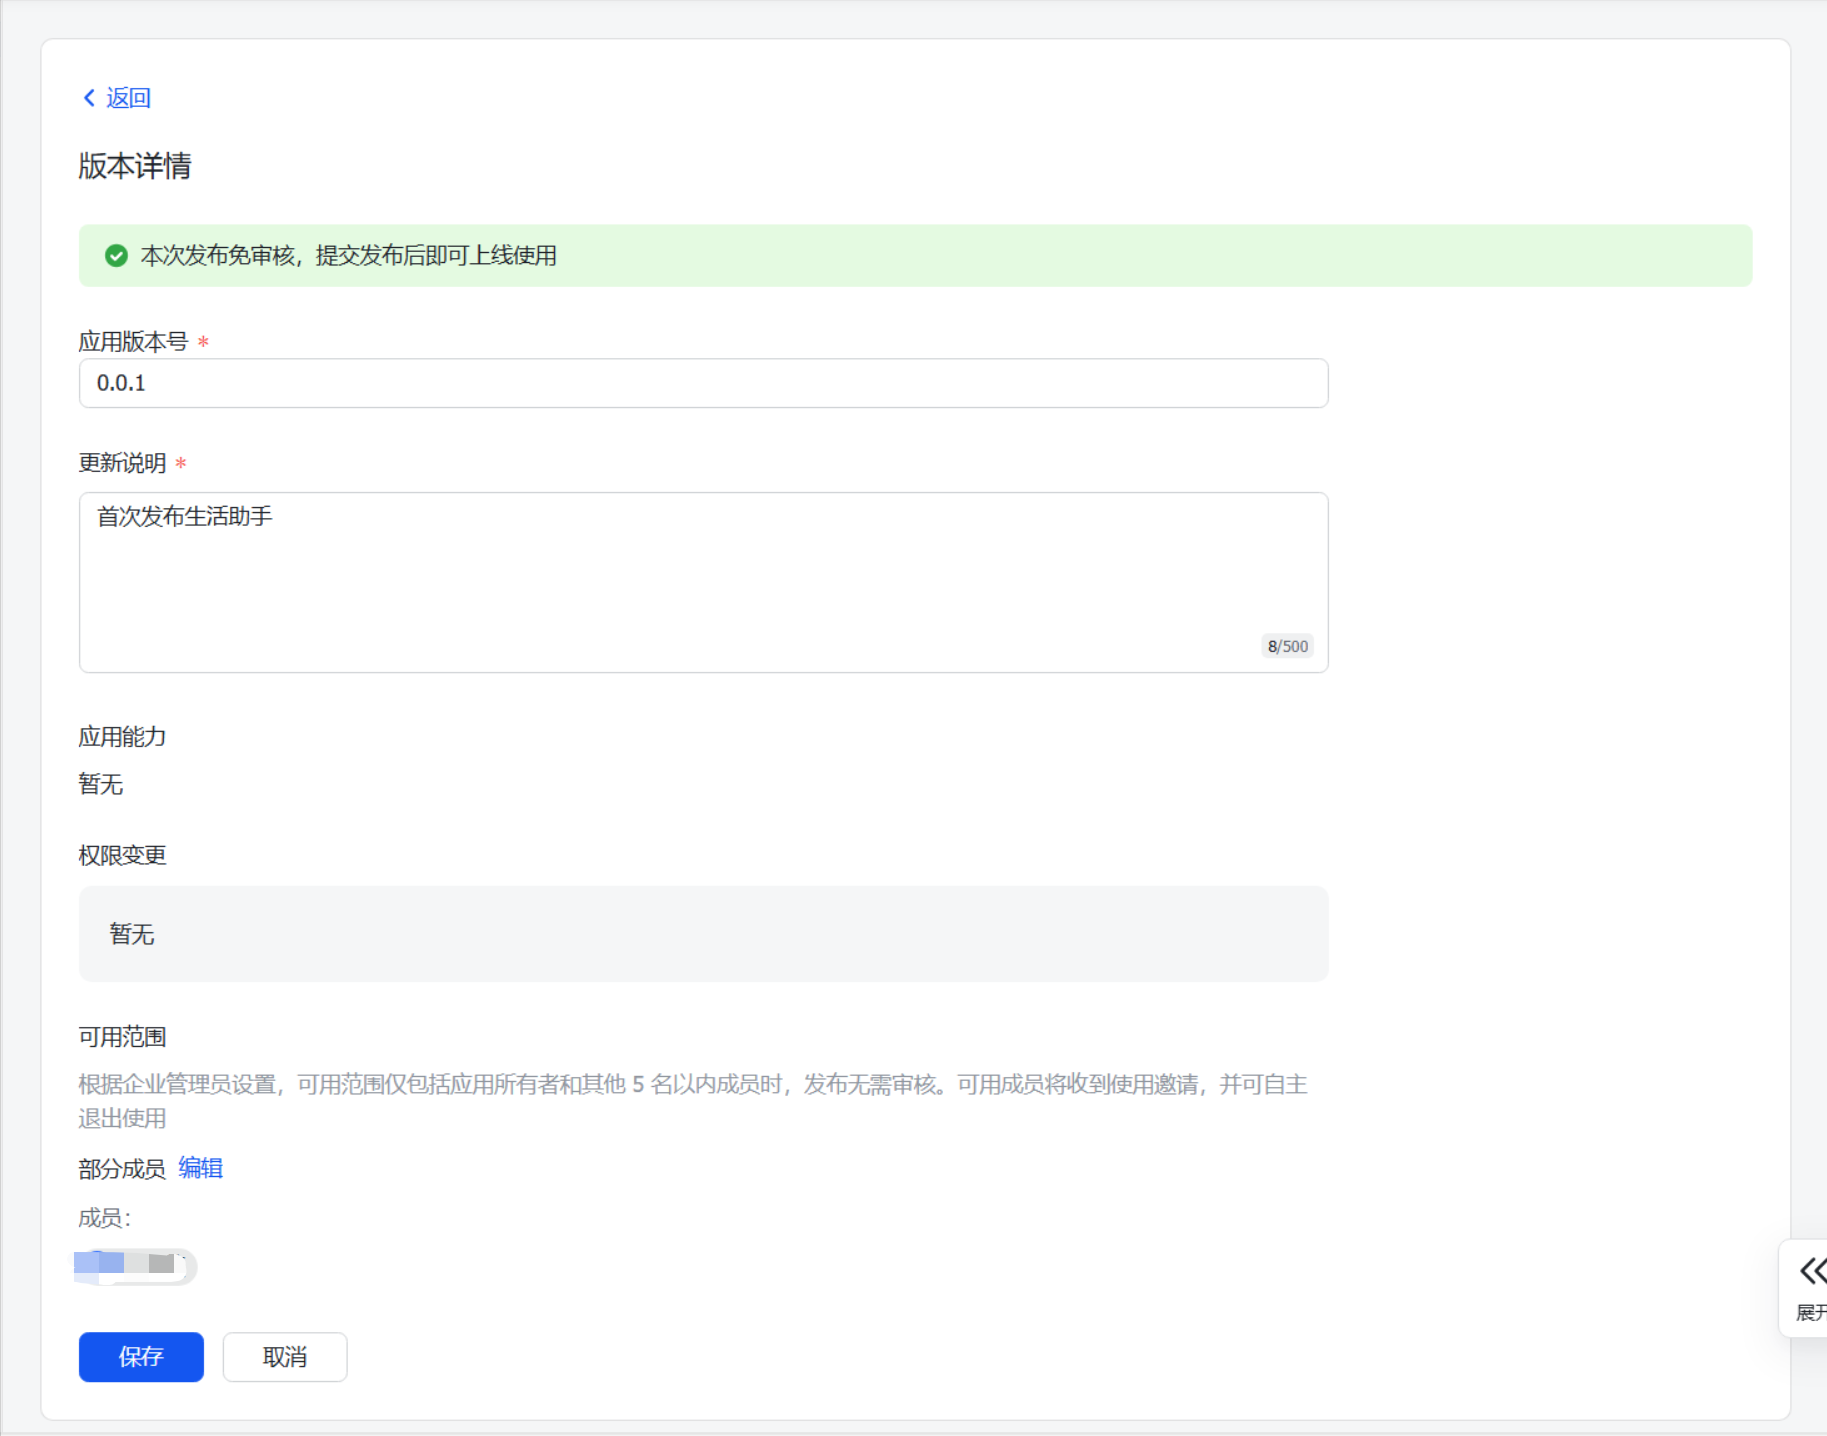Open 编辑 to edit available members

tap(200, 1168)
